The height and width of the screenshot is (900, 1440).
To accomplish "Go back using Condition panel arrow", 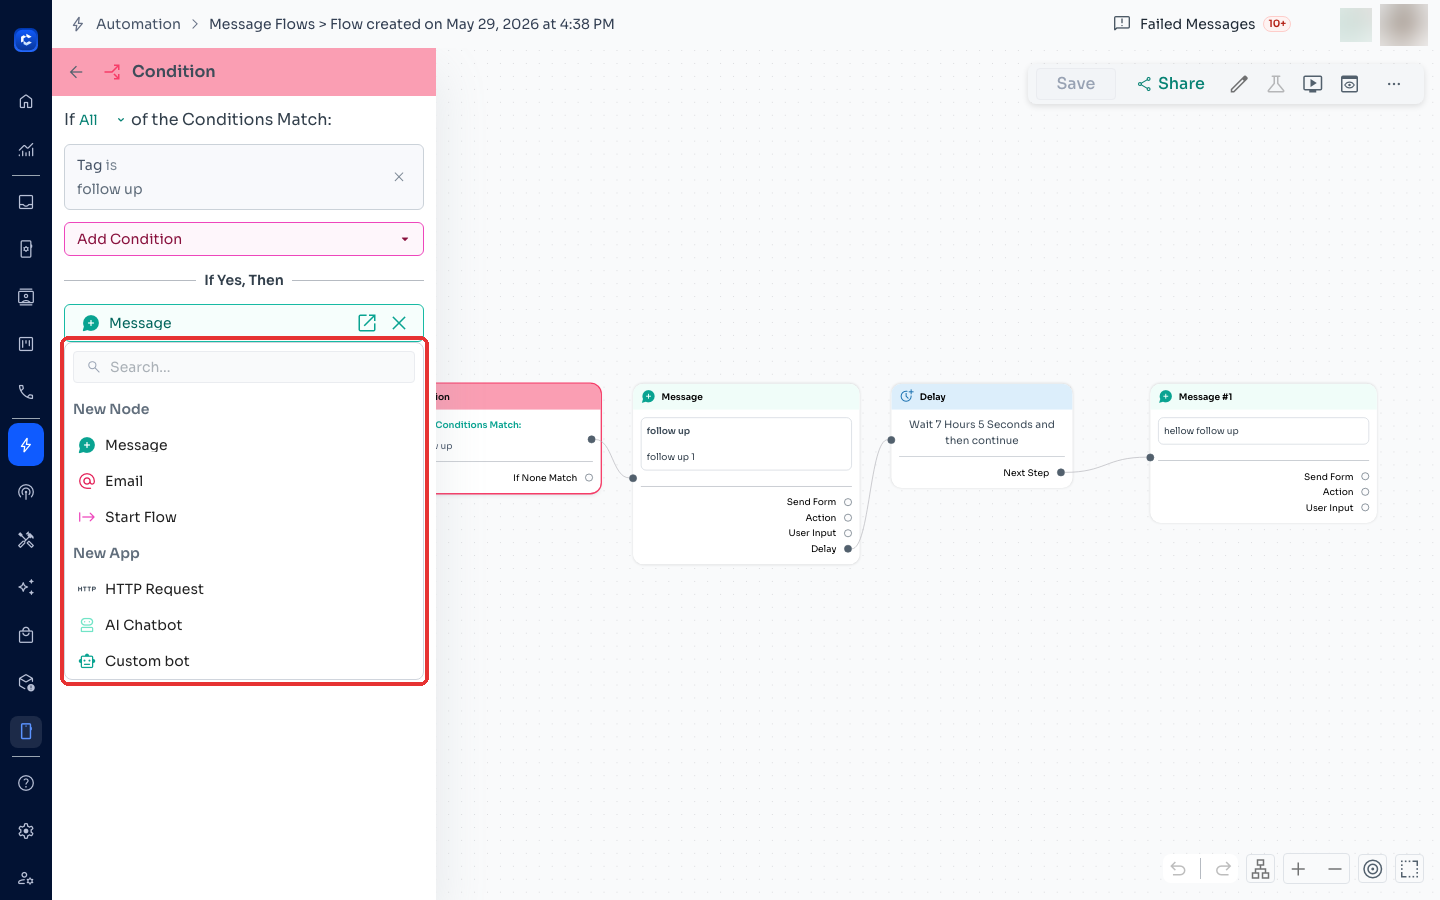I will tap(76, 72).
